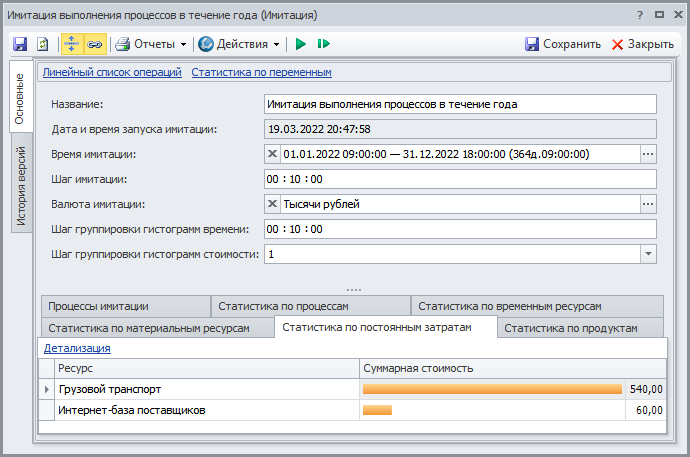Click the Закрыть button
This screenshot has width=690, height=457.
point(642,44)
